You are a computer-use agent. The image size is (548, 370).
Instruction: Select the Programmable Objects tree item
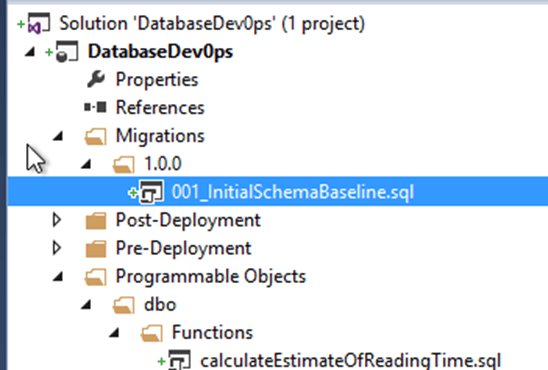(211, 276)
